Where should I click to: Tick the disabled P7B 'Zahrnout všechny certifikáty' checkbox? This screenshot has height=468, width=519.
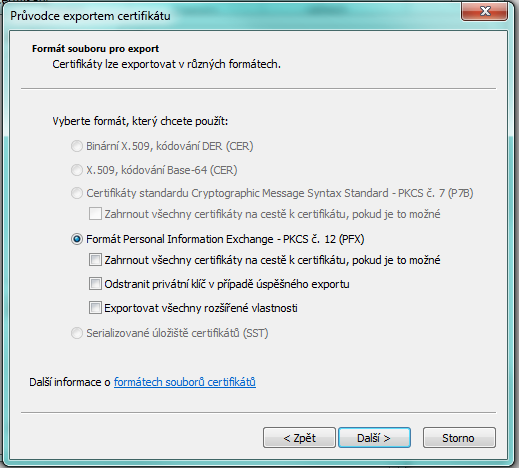click(95, 214)
